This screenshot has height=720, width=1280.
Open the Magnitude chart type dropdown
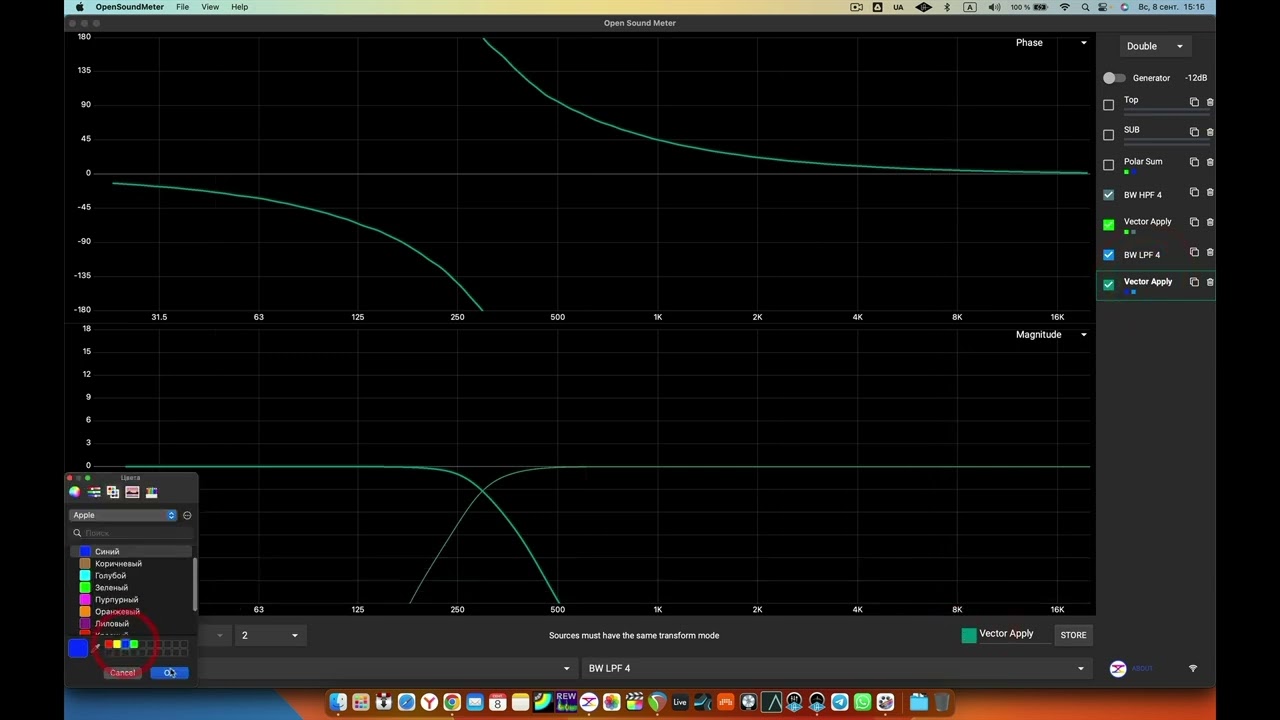(1050, 335)
